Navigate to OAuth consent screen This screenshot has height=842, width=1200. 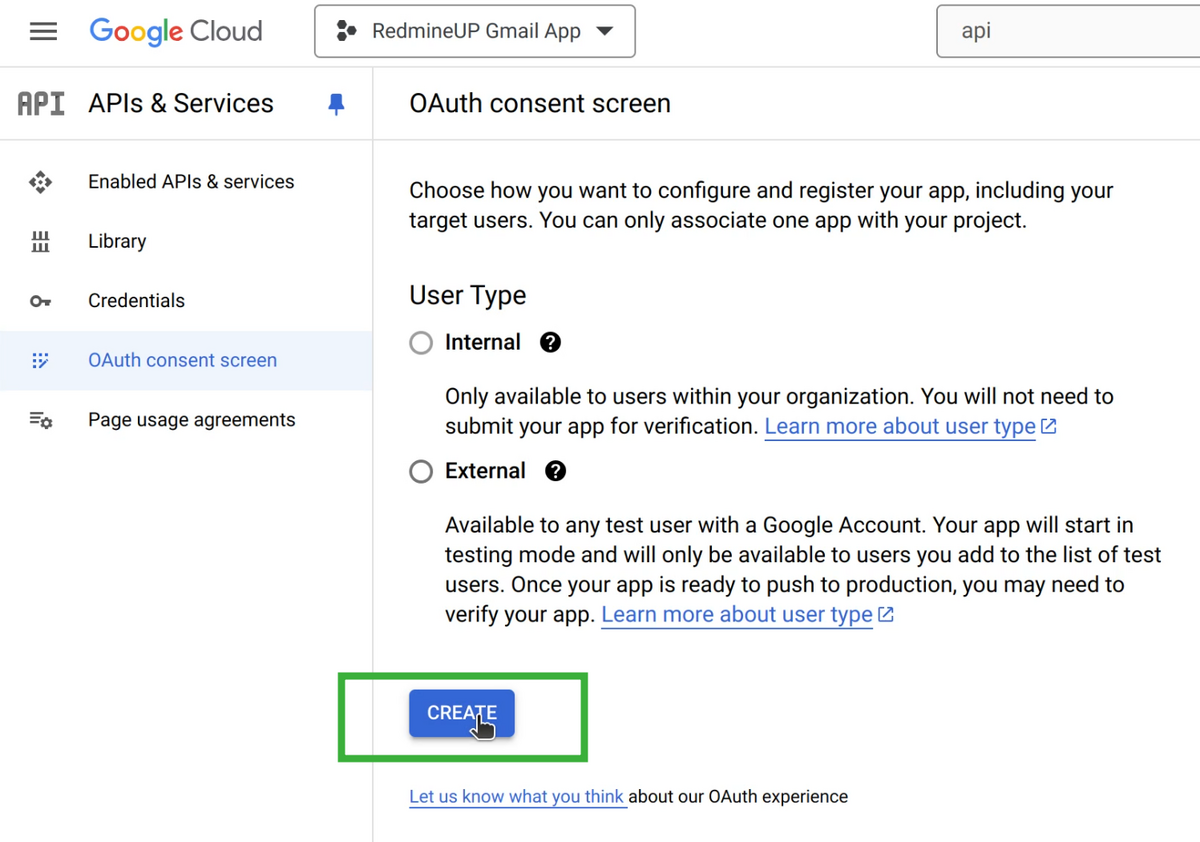182,360
